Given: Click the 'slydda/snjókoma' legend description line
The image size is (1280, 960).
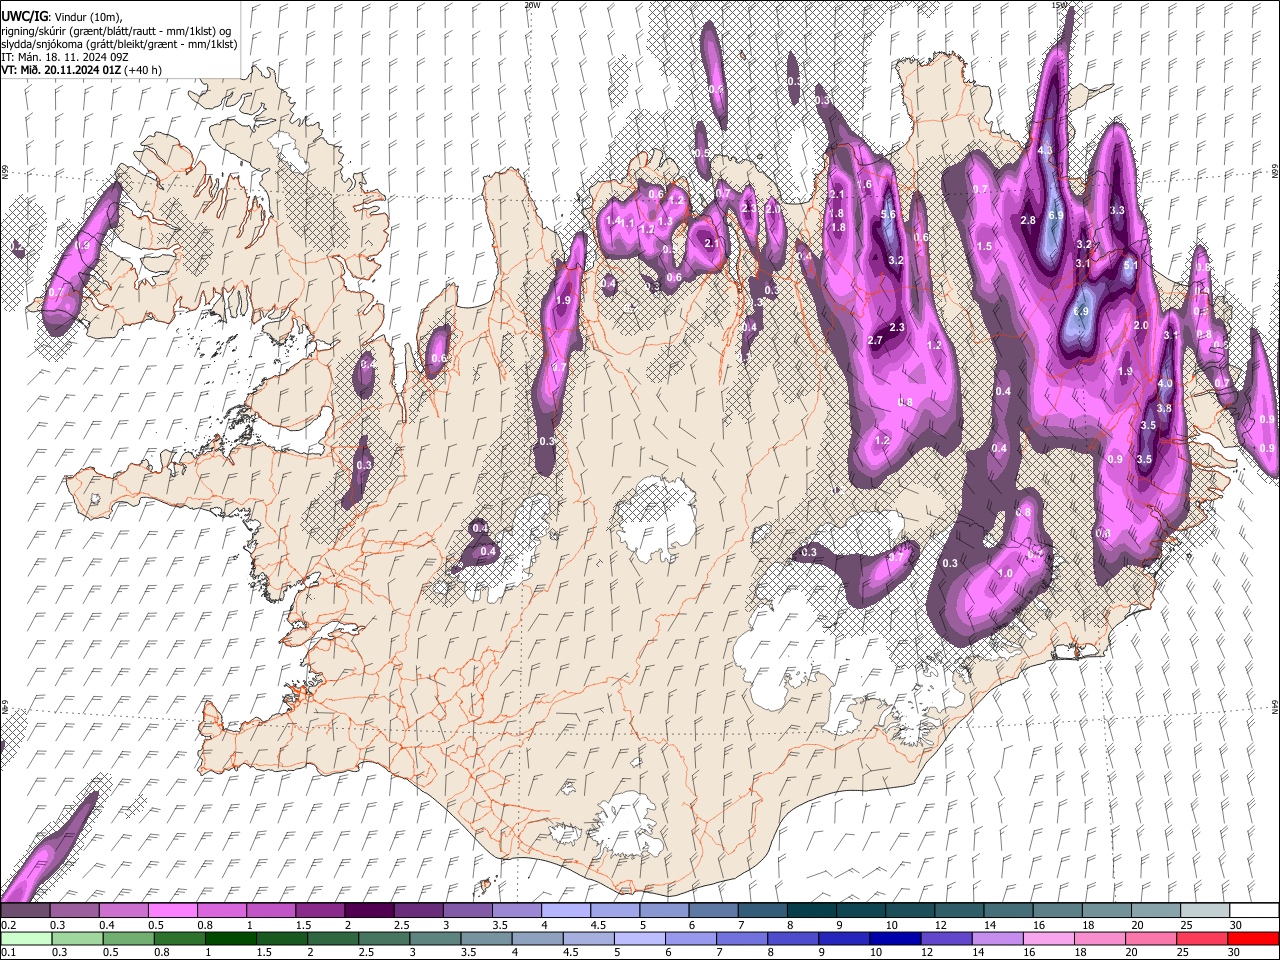Looking at the screenshot, I should [119, 44].
